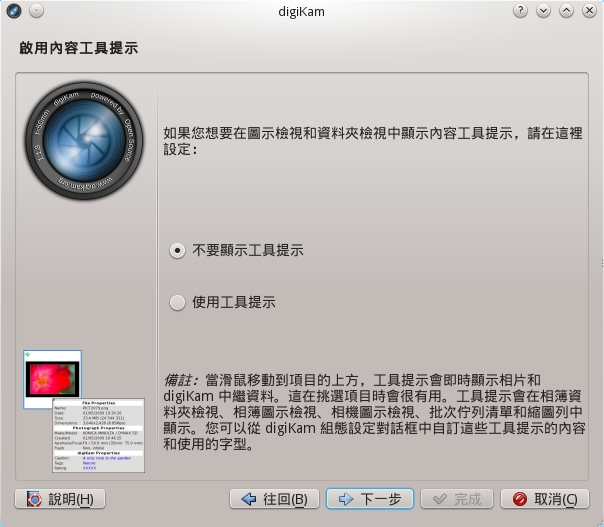Image resolution: width=604 pixels, height=527 pixels.
Task: Click the 備註 note paragraph text
Action: (x=374, y=412)
